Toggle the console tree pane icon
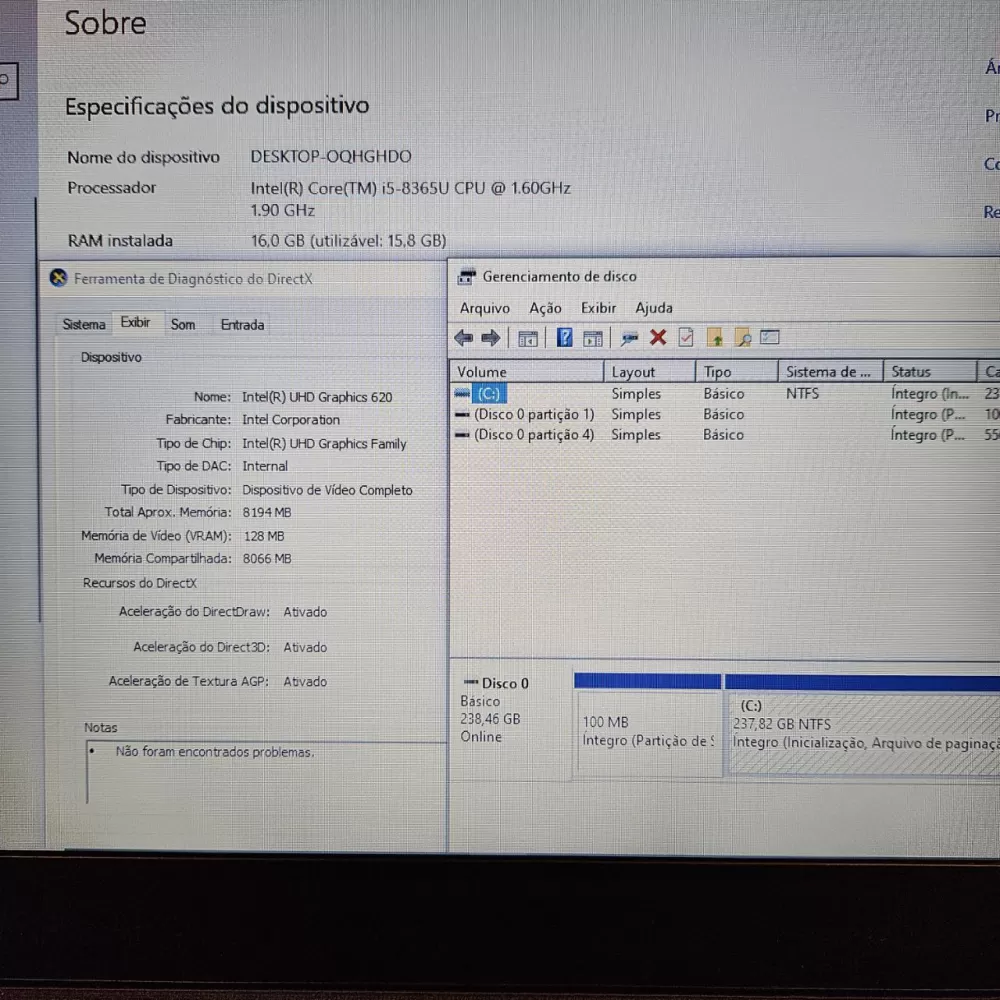The height and width of the screenshot is (1000, 1000). (x=527, y=338)
